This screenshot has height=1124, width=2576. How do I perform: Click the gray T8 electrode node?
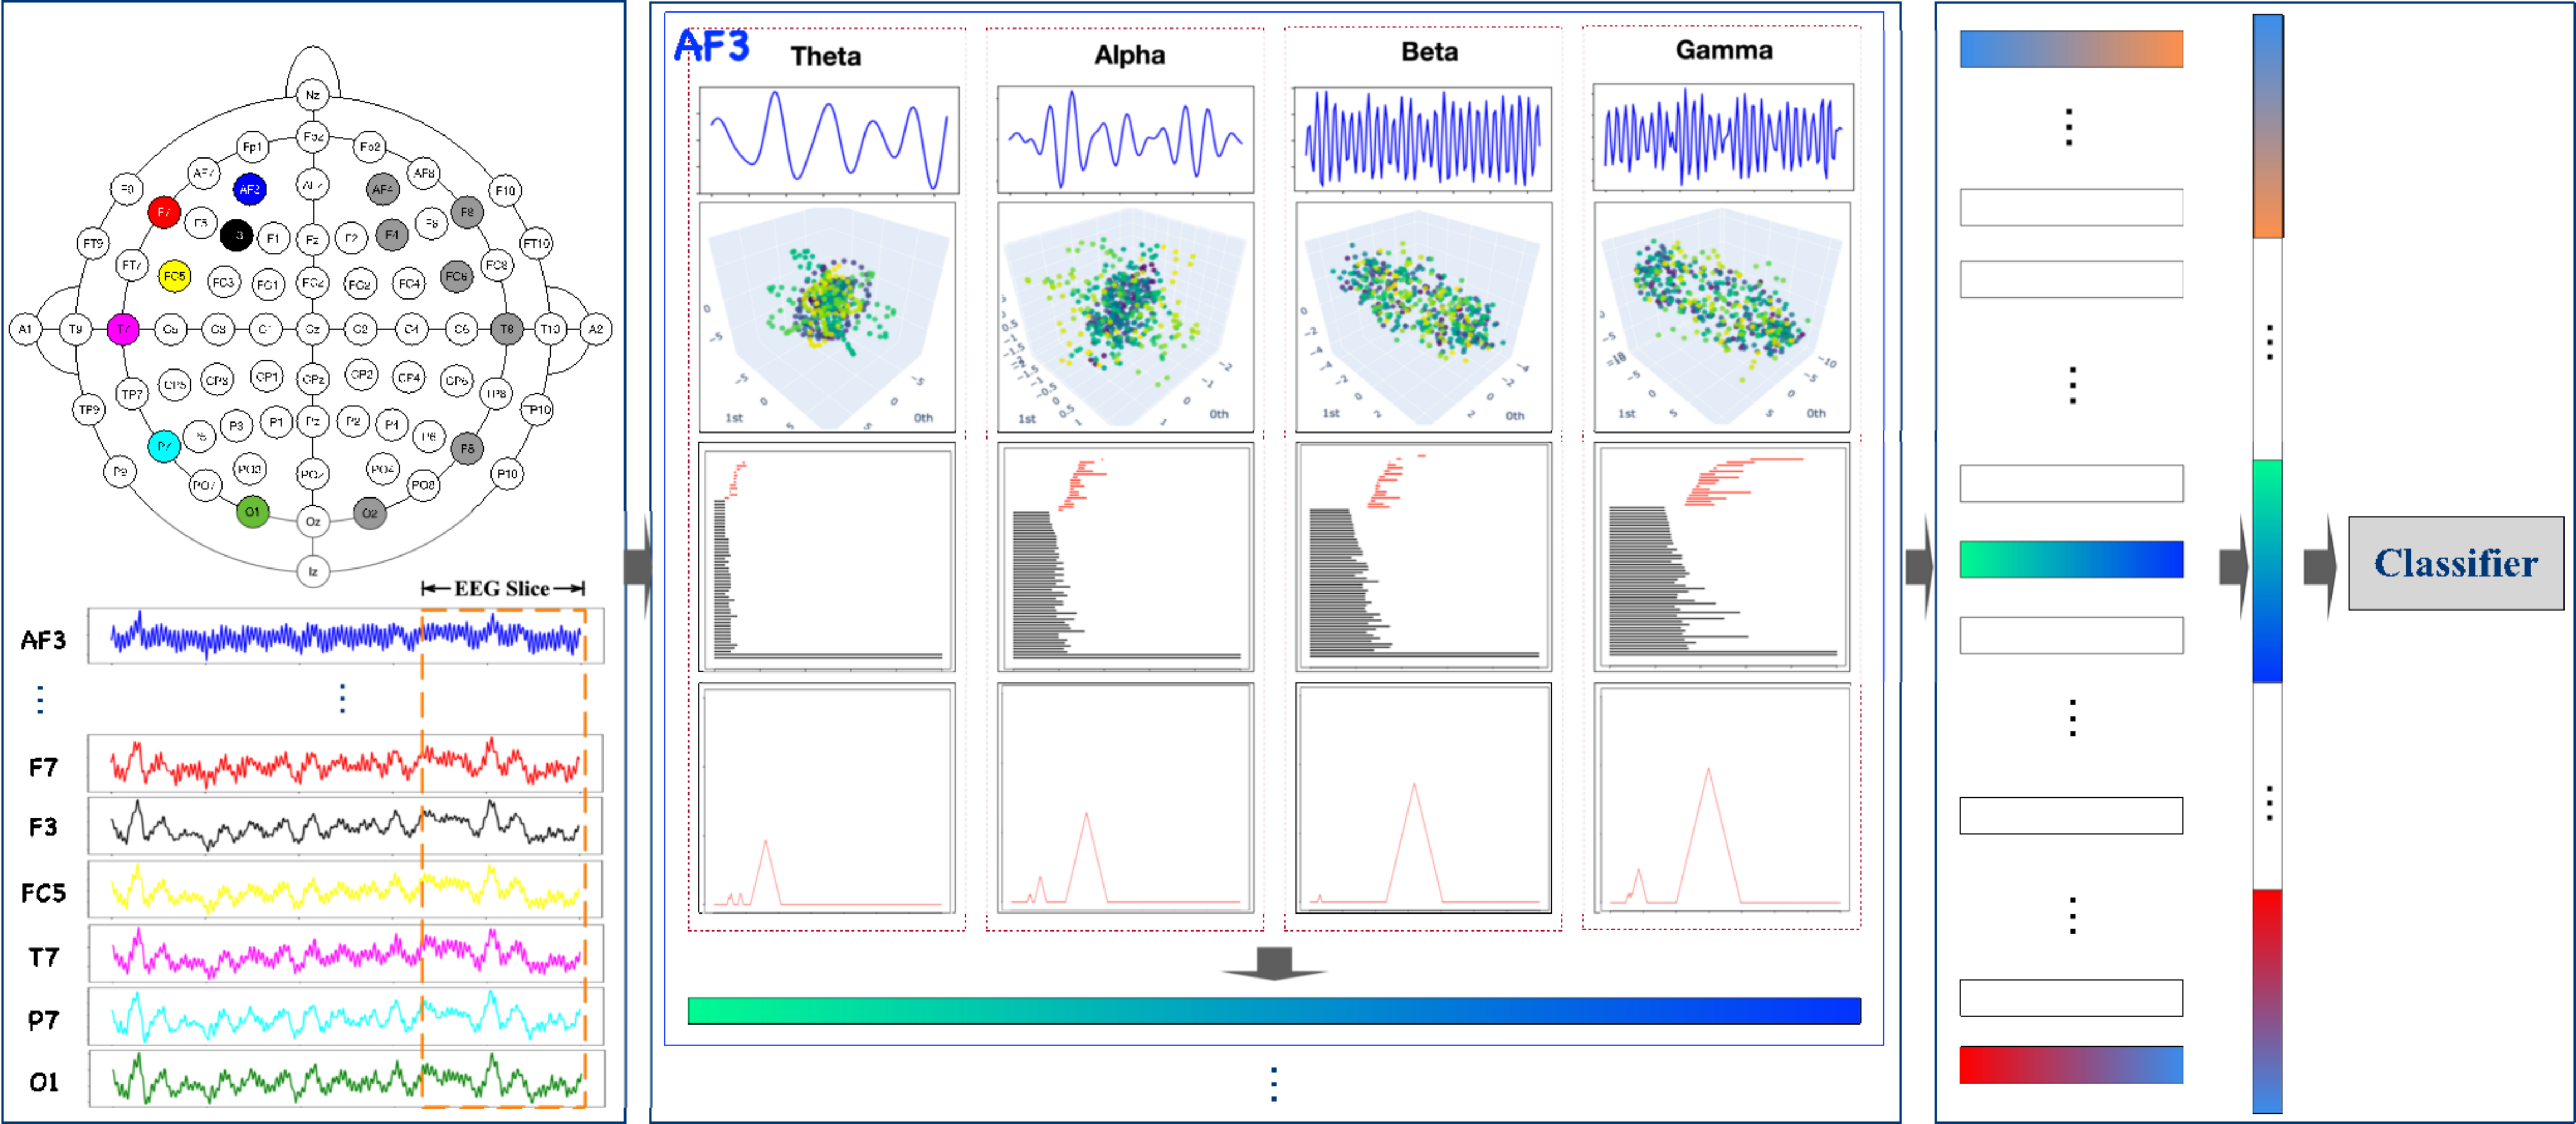[x=507, y=328]
